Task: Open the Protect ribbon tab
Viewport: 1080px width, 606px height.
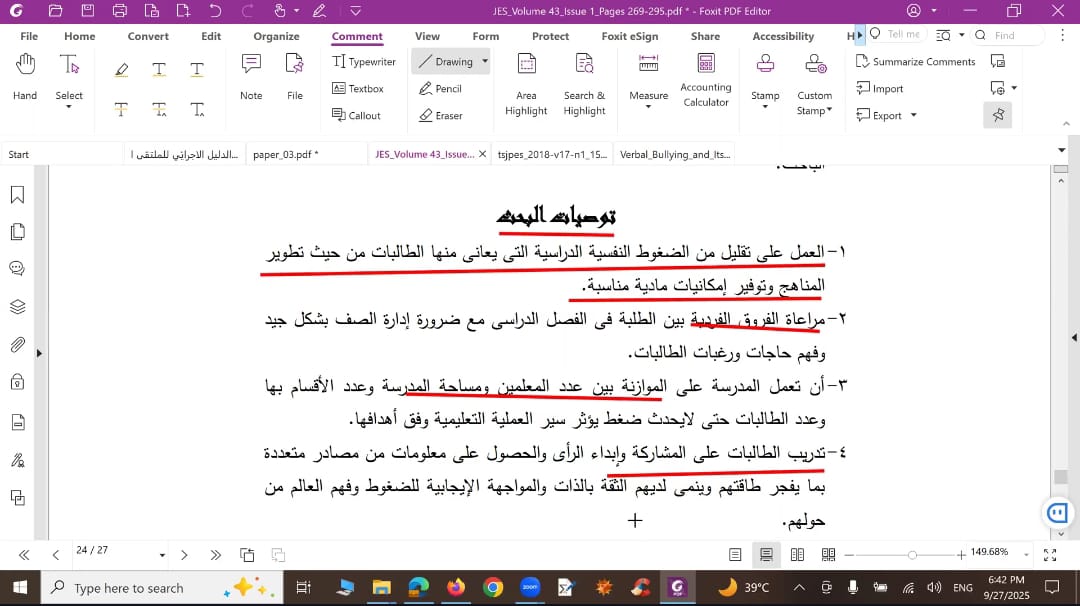Action: (550, 36)
